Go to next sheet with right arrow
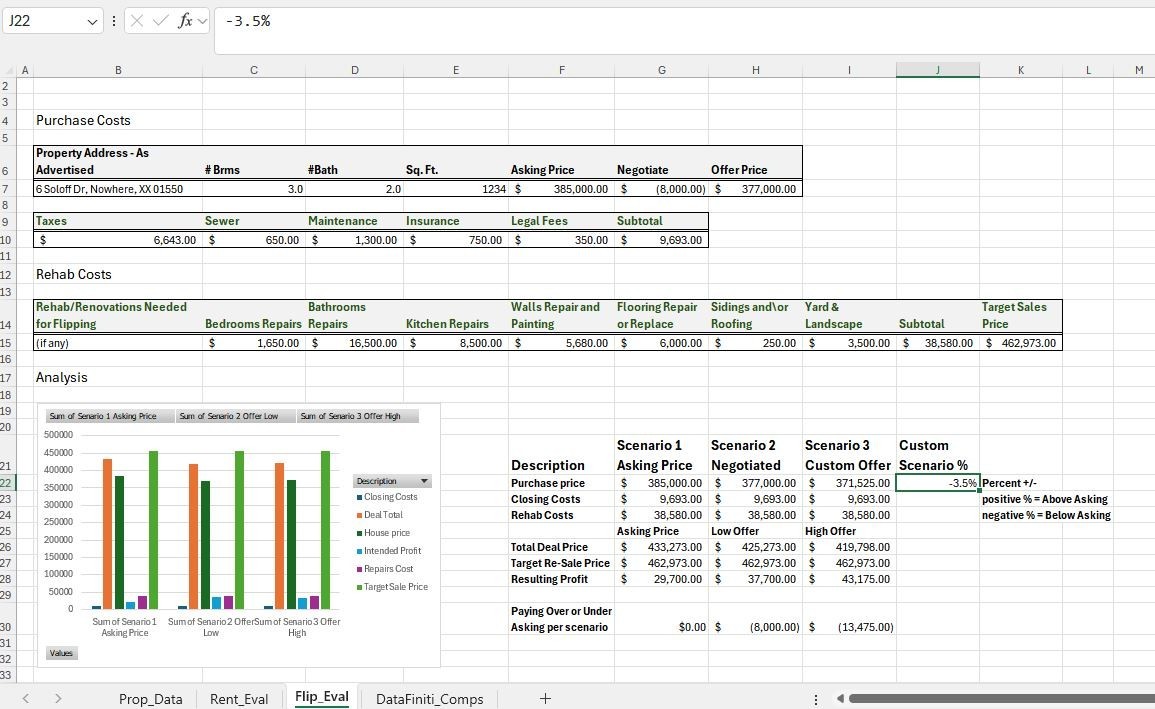This screenshot has height=709, width=1155. pos(58,698)
